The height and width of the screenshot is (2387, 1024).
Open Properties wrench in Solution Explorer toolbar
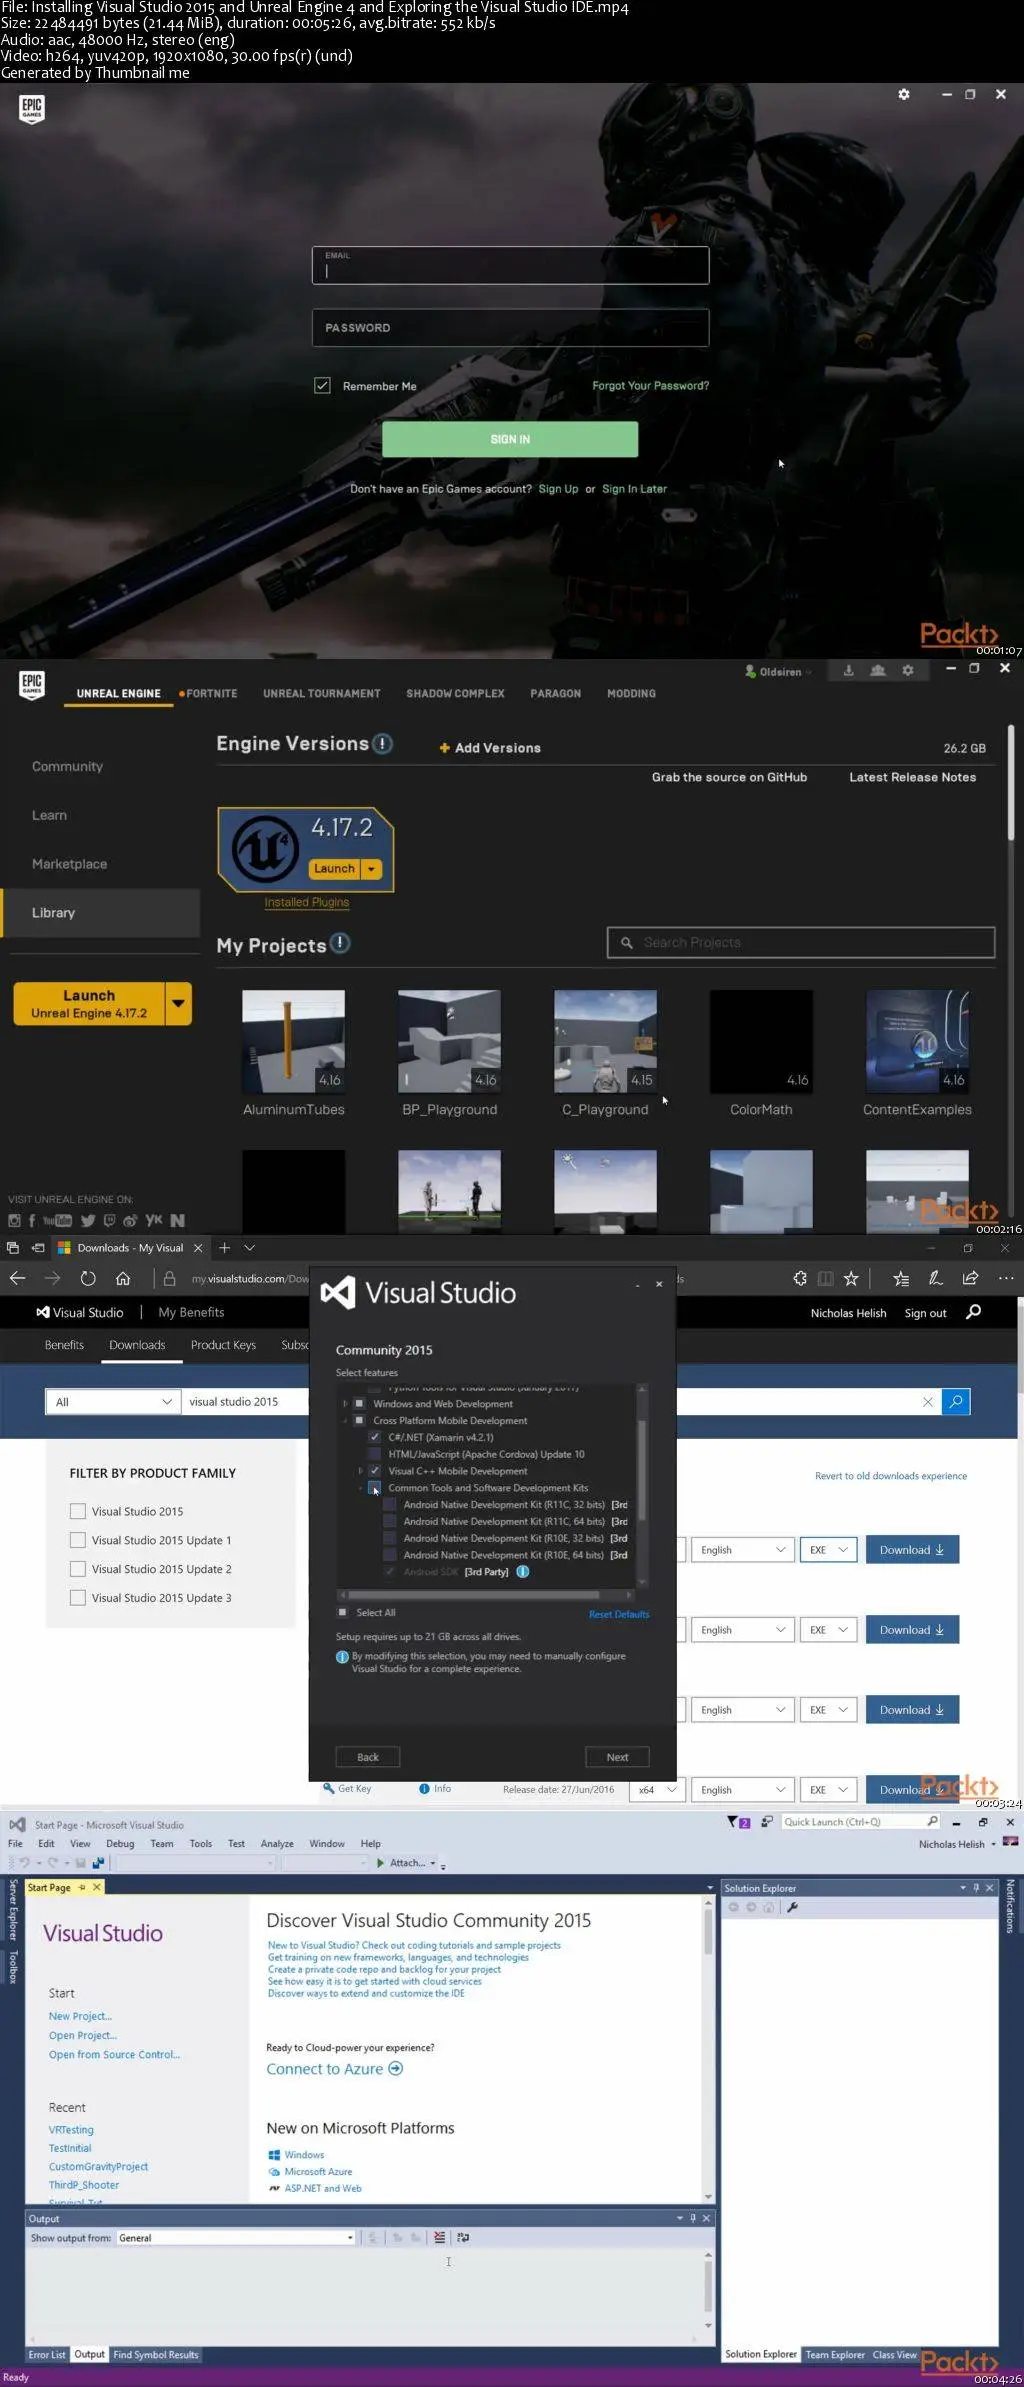(792, 1907)
